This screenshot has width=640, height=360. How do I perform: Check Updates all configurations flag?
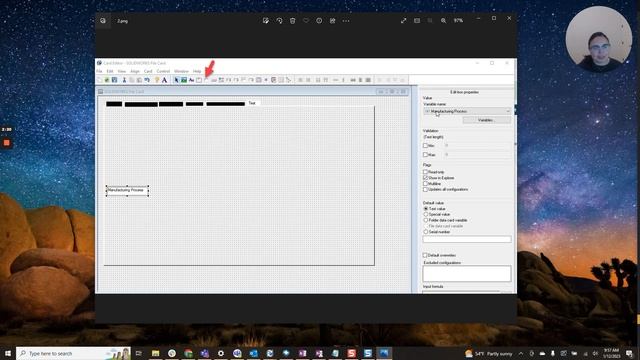click(425, 189)
